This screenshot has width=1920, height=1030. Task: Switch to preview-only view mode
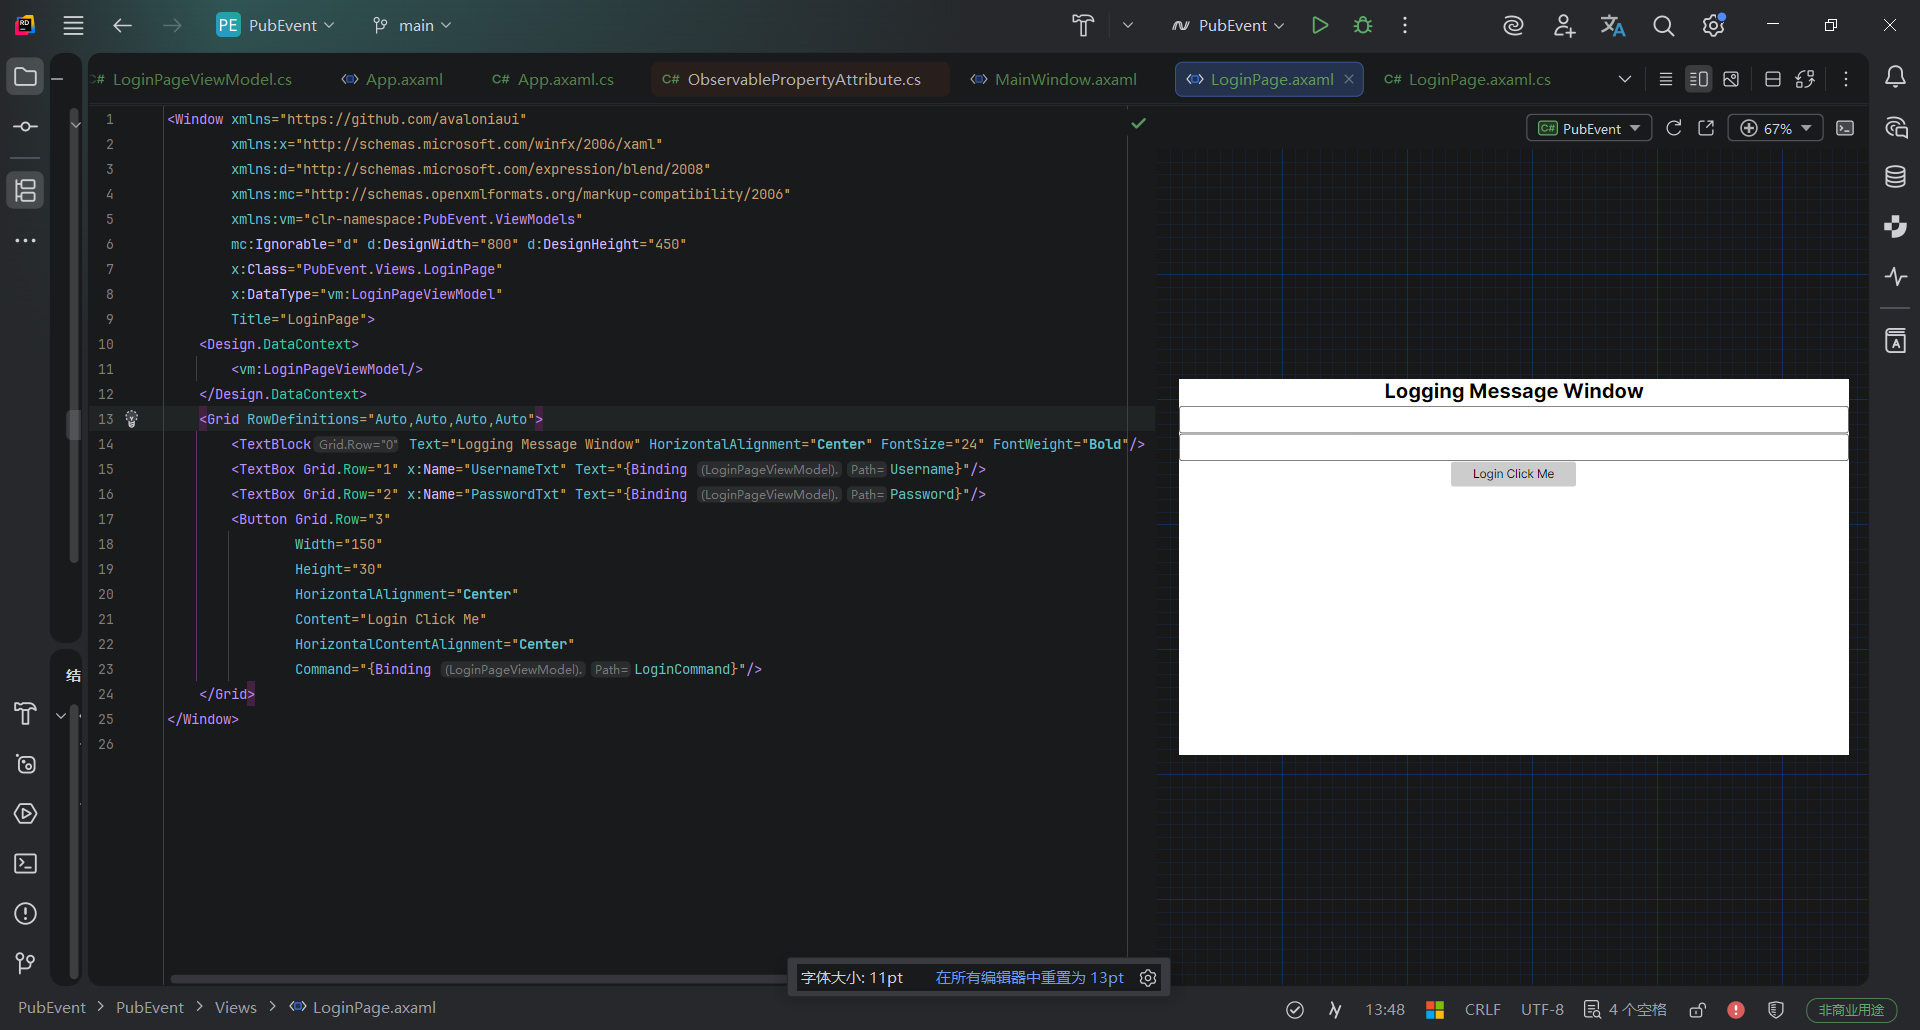coord(1731,79)
